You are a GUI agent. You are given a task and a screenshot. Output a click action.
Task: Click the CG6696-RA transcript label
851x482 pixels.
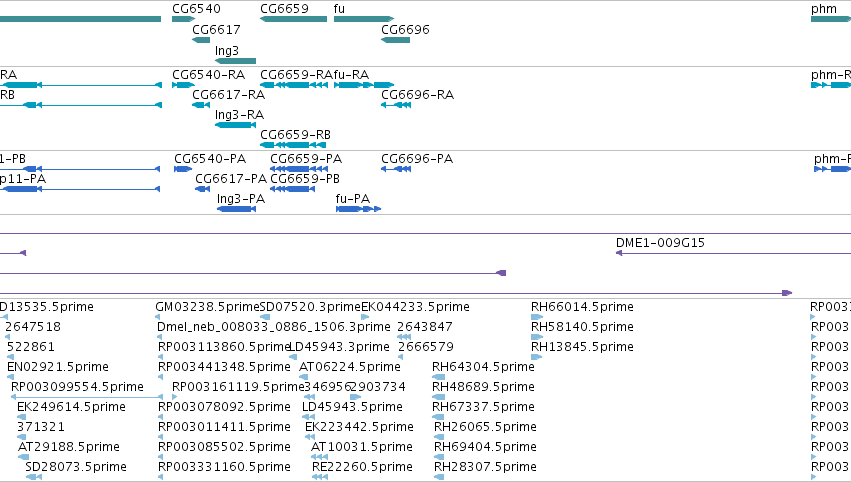tap(417, 94)
